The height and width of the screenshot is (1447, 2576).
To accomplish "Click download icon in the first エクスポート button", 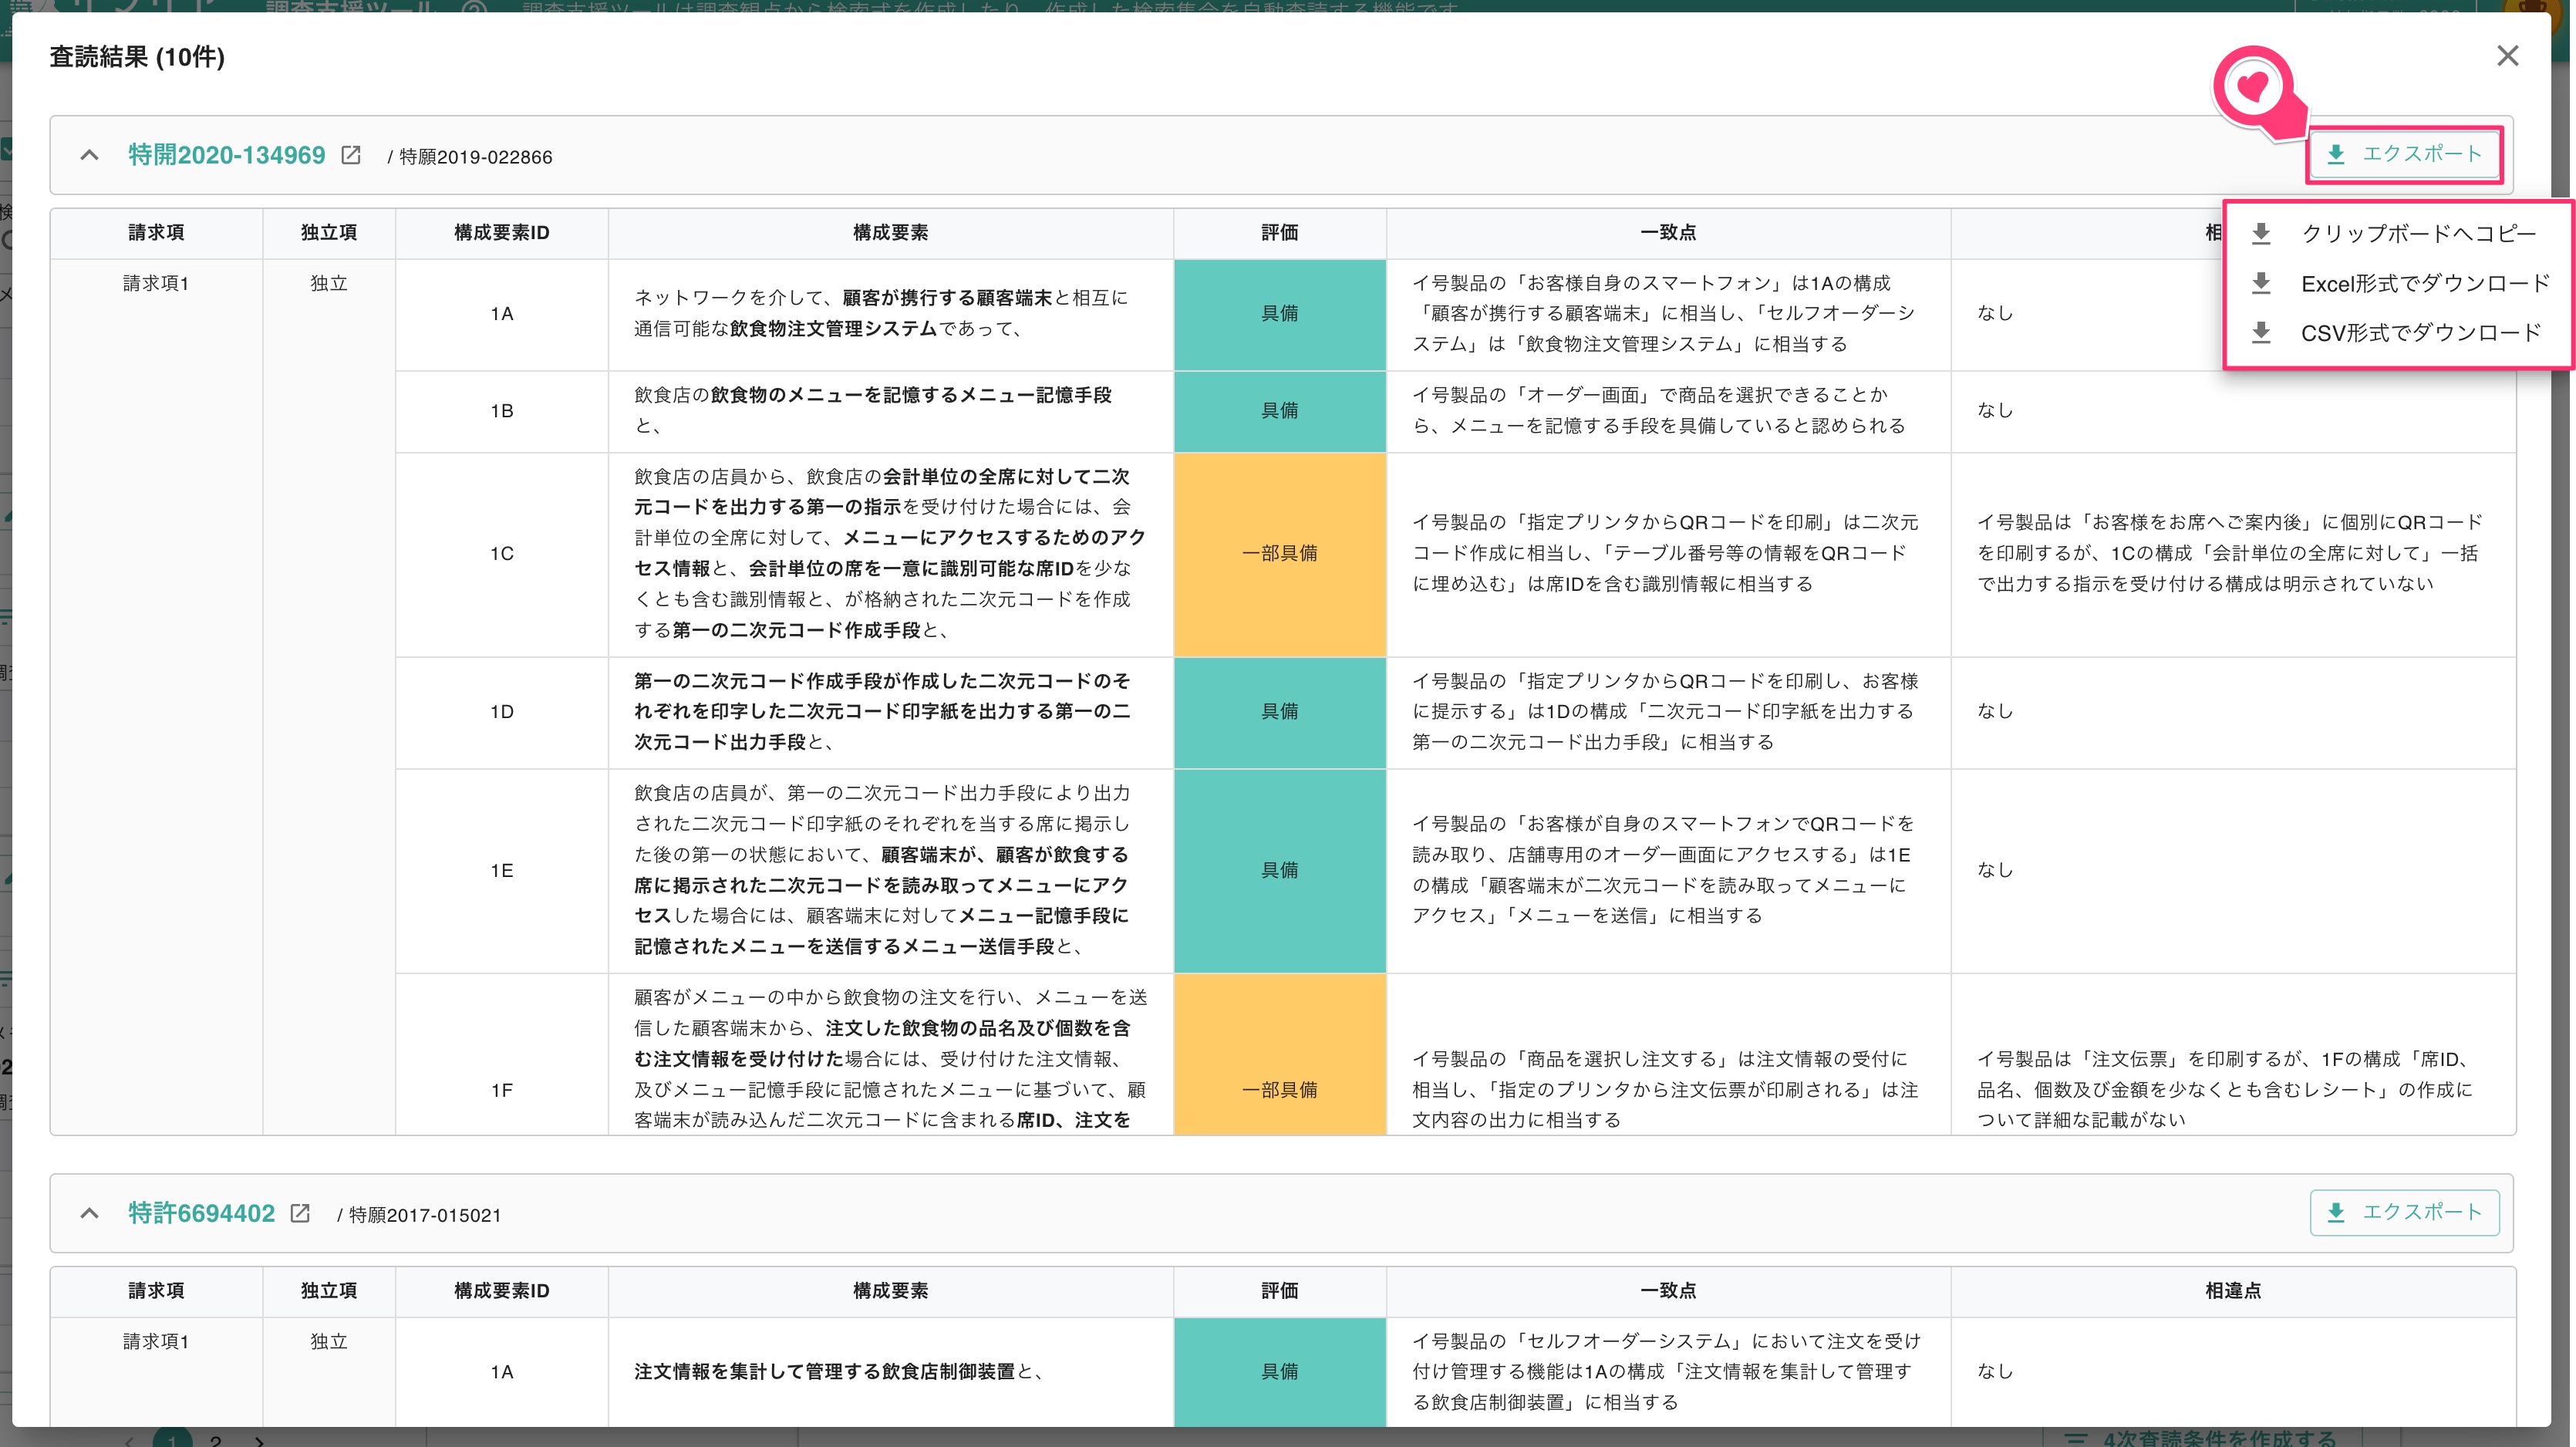I will [x=2337, y=154].
